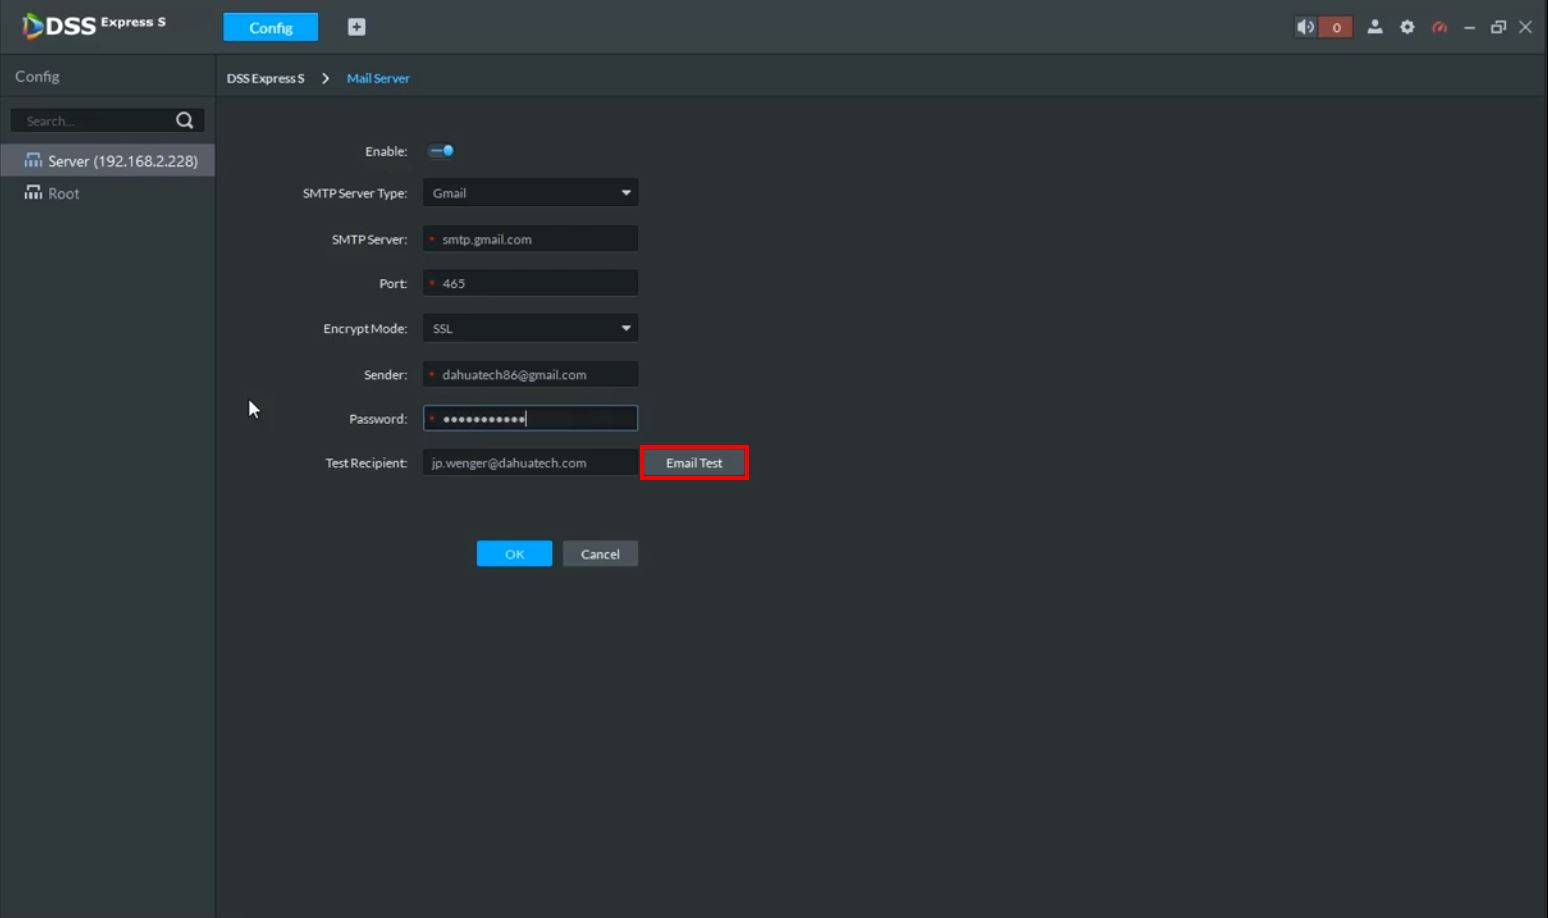Minimize the DSS Express window
Screen dimensions: 1548x918
[x=1469, y=27]
